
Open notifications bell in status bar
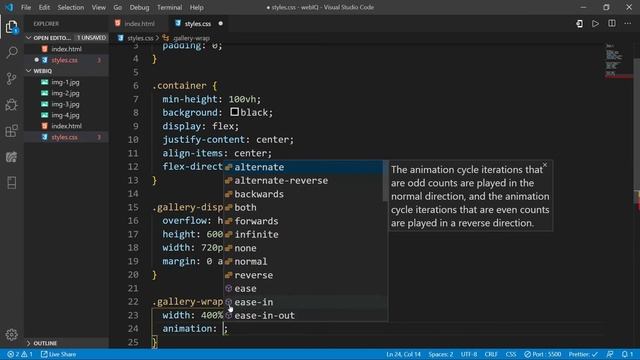(627, 354)
